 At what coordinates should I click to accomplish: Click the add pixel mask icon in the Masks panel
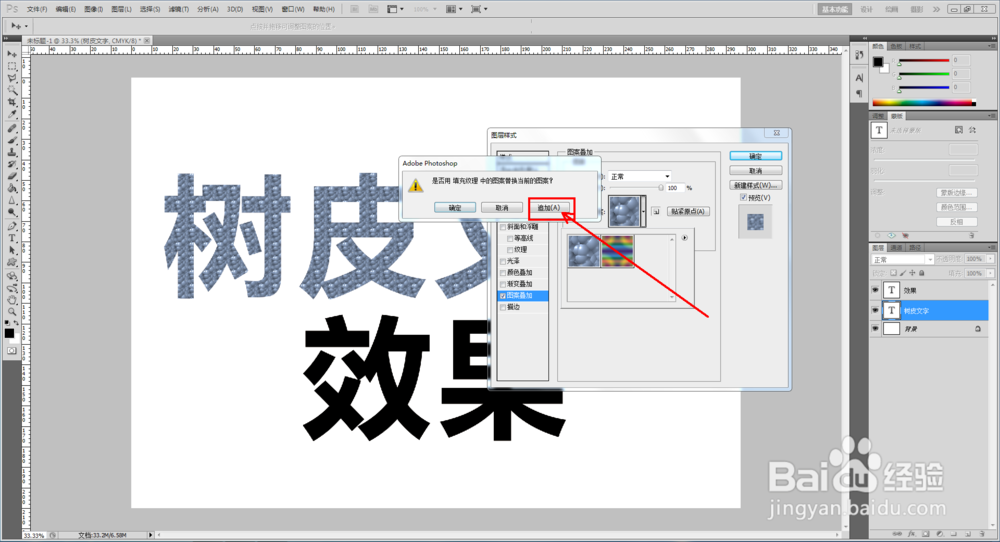coord(959,130)
